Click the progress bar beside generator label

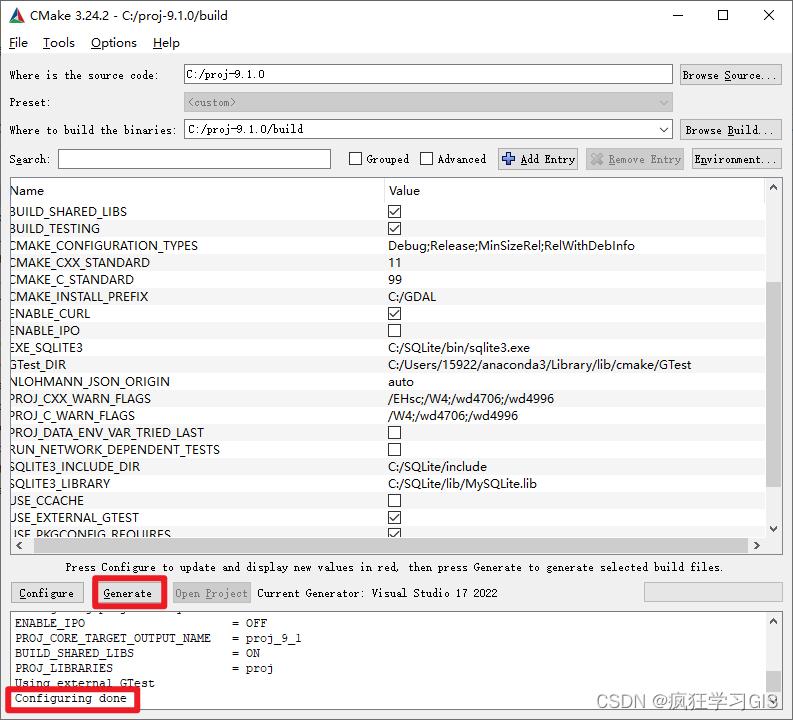713,592
